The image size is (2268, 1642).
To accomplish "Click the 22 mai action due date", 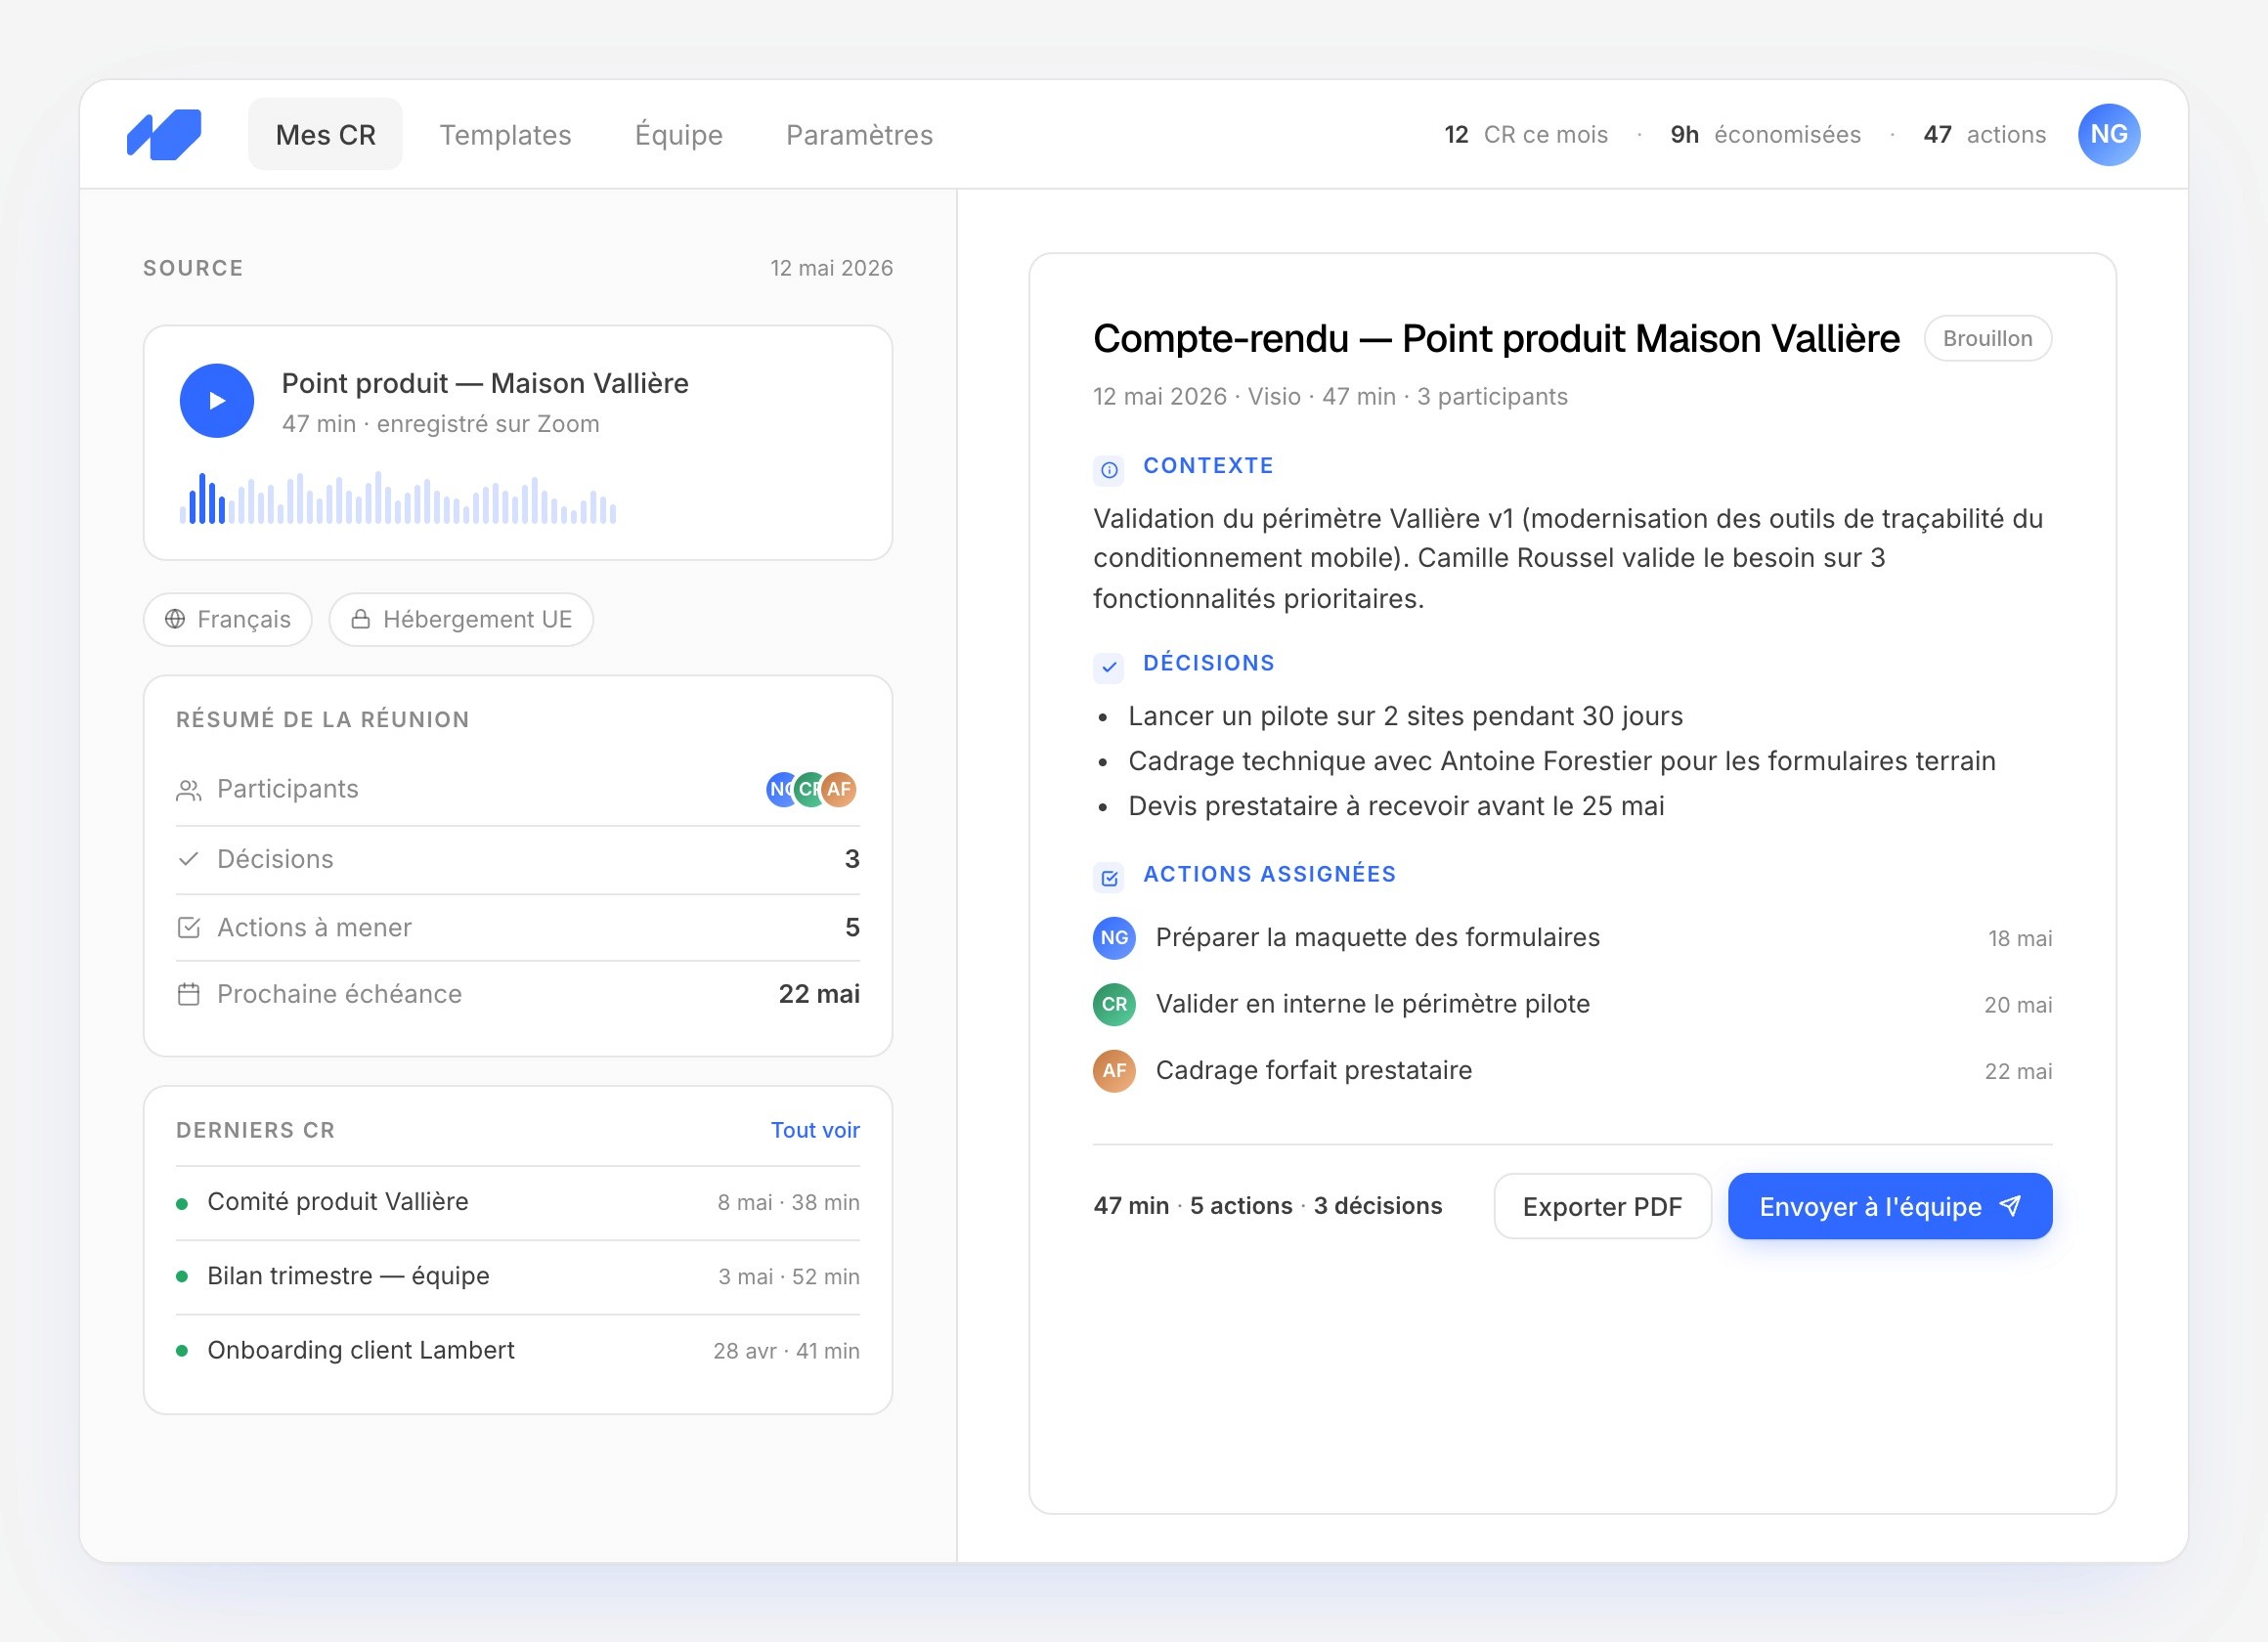I will click(2017, 1071).
